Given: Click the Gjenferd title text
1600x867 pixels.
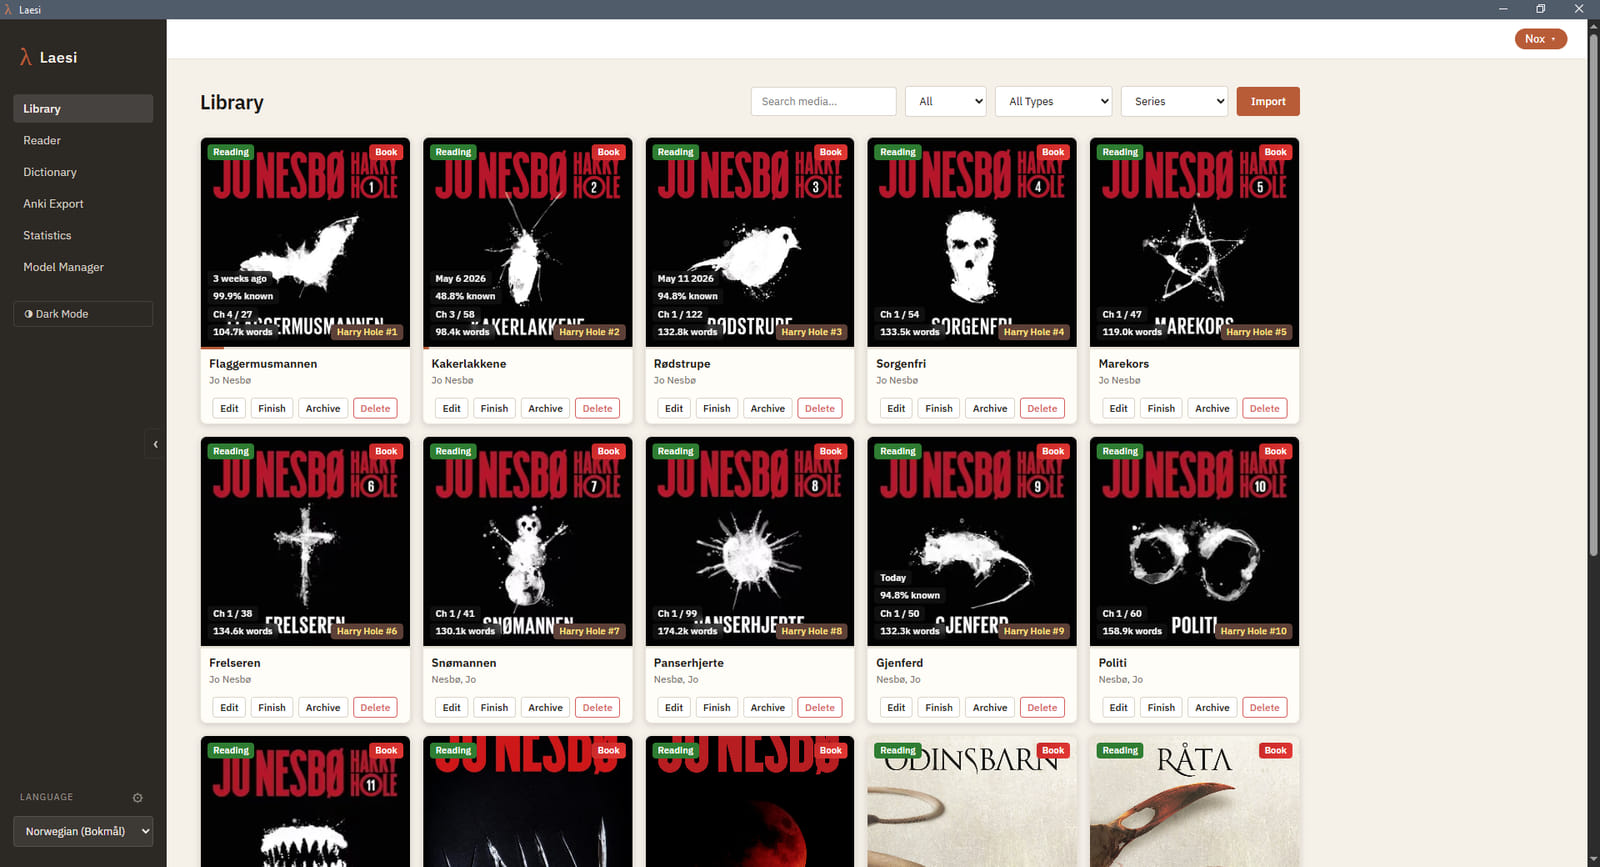Looking at the screenshot, I should click(900, 663).
